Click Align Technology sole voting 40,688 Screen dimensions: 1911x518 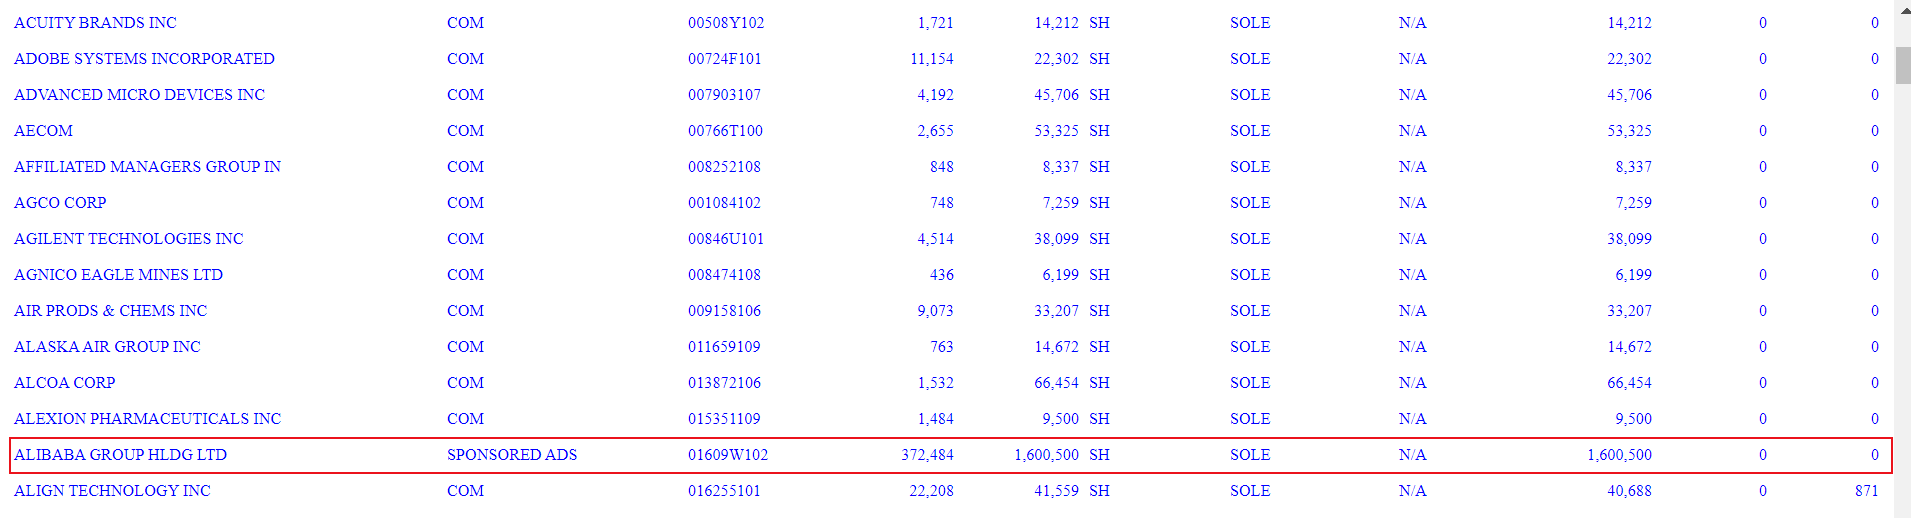click(1629, 491)
